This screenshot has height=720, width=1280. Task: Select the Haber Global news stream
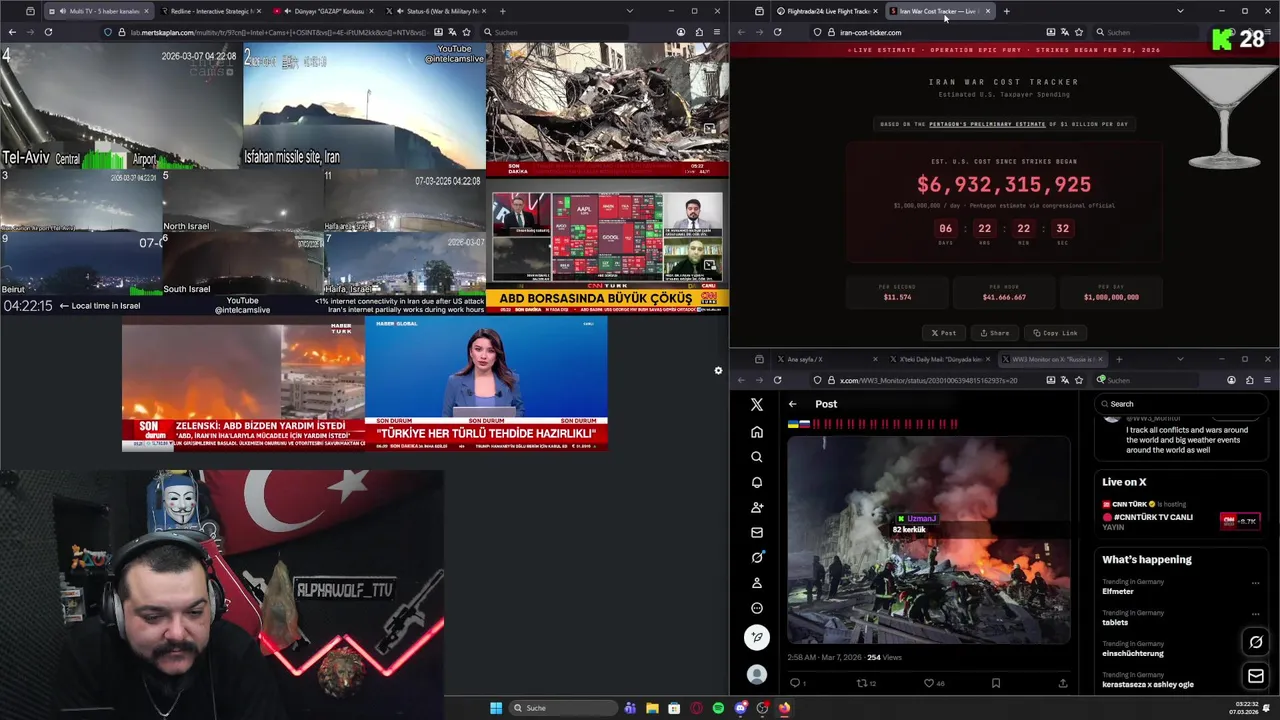click(486, 384)
